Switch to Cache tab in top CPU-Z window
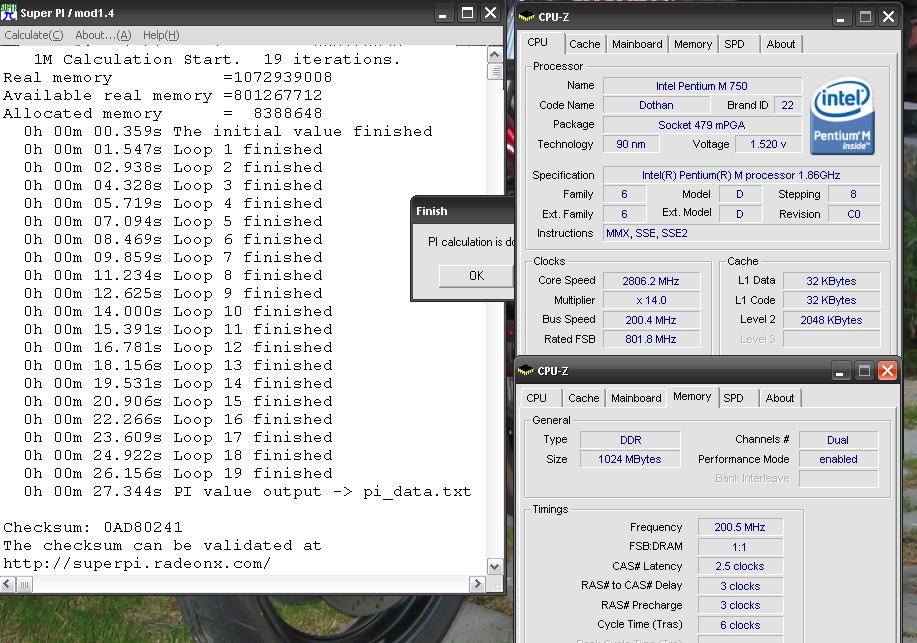The height and width of the screenshot is (643, 917). 584,44
